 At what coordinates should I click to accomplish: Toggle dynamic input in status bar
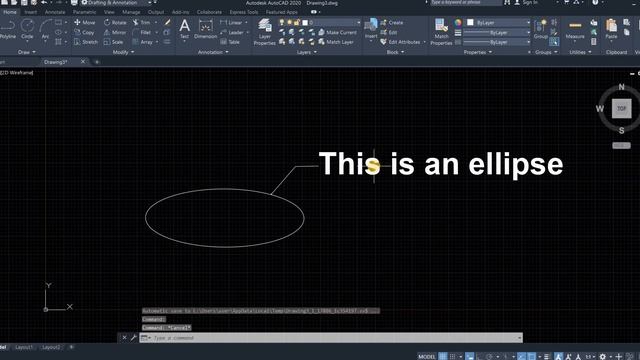click(470, 356)
